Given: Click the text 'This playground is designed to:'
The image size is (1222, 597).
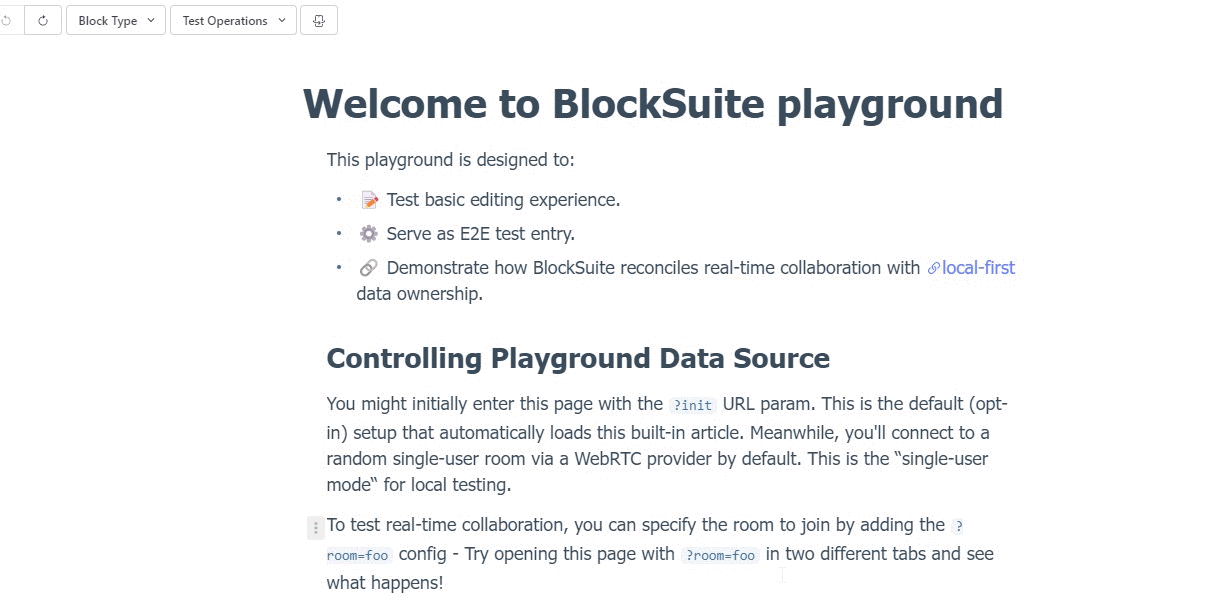Looking at the screenshot, I should pos(452,159).
